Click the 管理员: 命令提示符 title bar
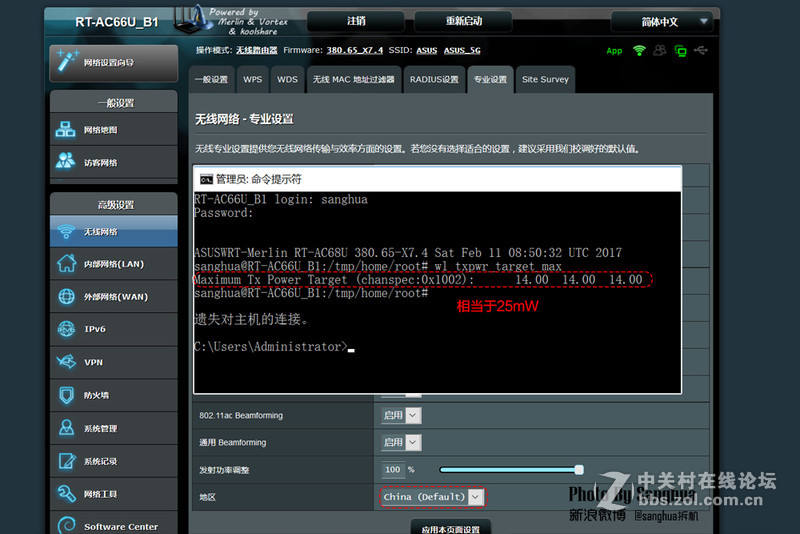Image resolution: width=800 pixels, height=534 pixels. [437, 179]
